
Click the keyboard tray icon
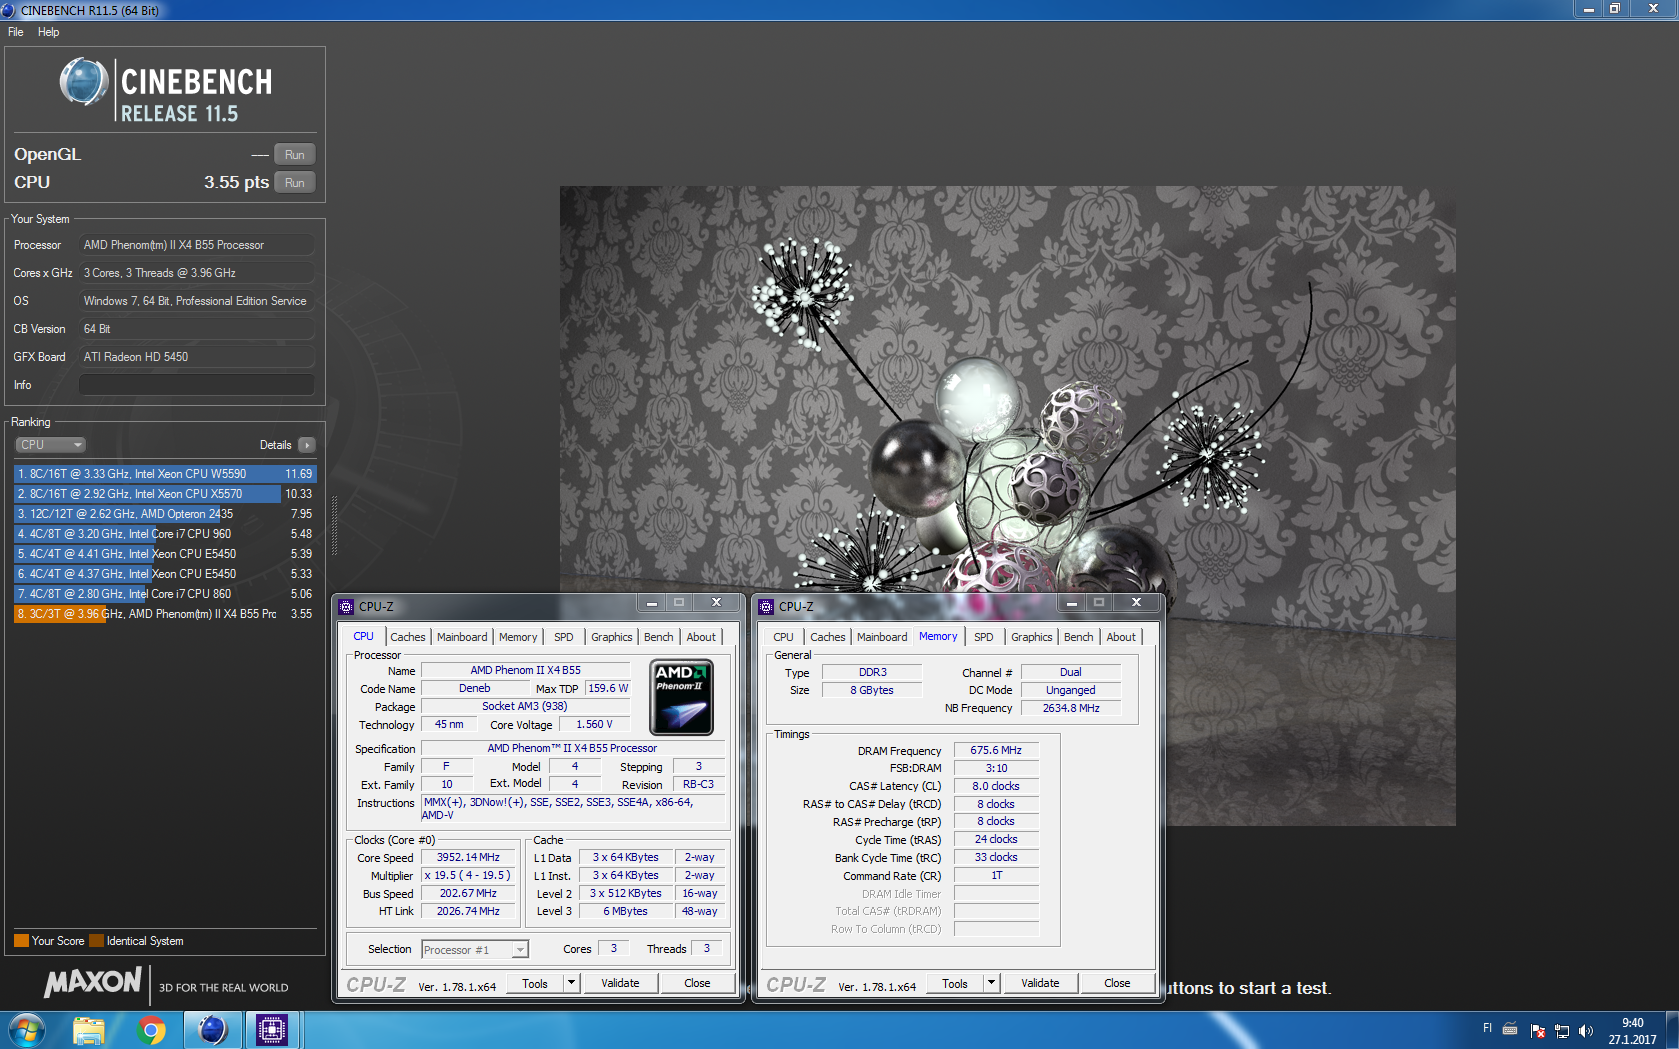1510,1029
